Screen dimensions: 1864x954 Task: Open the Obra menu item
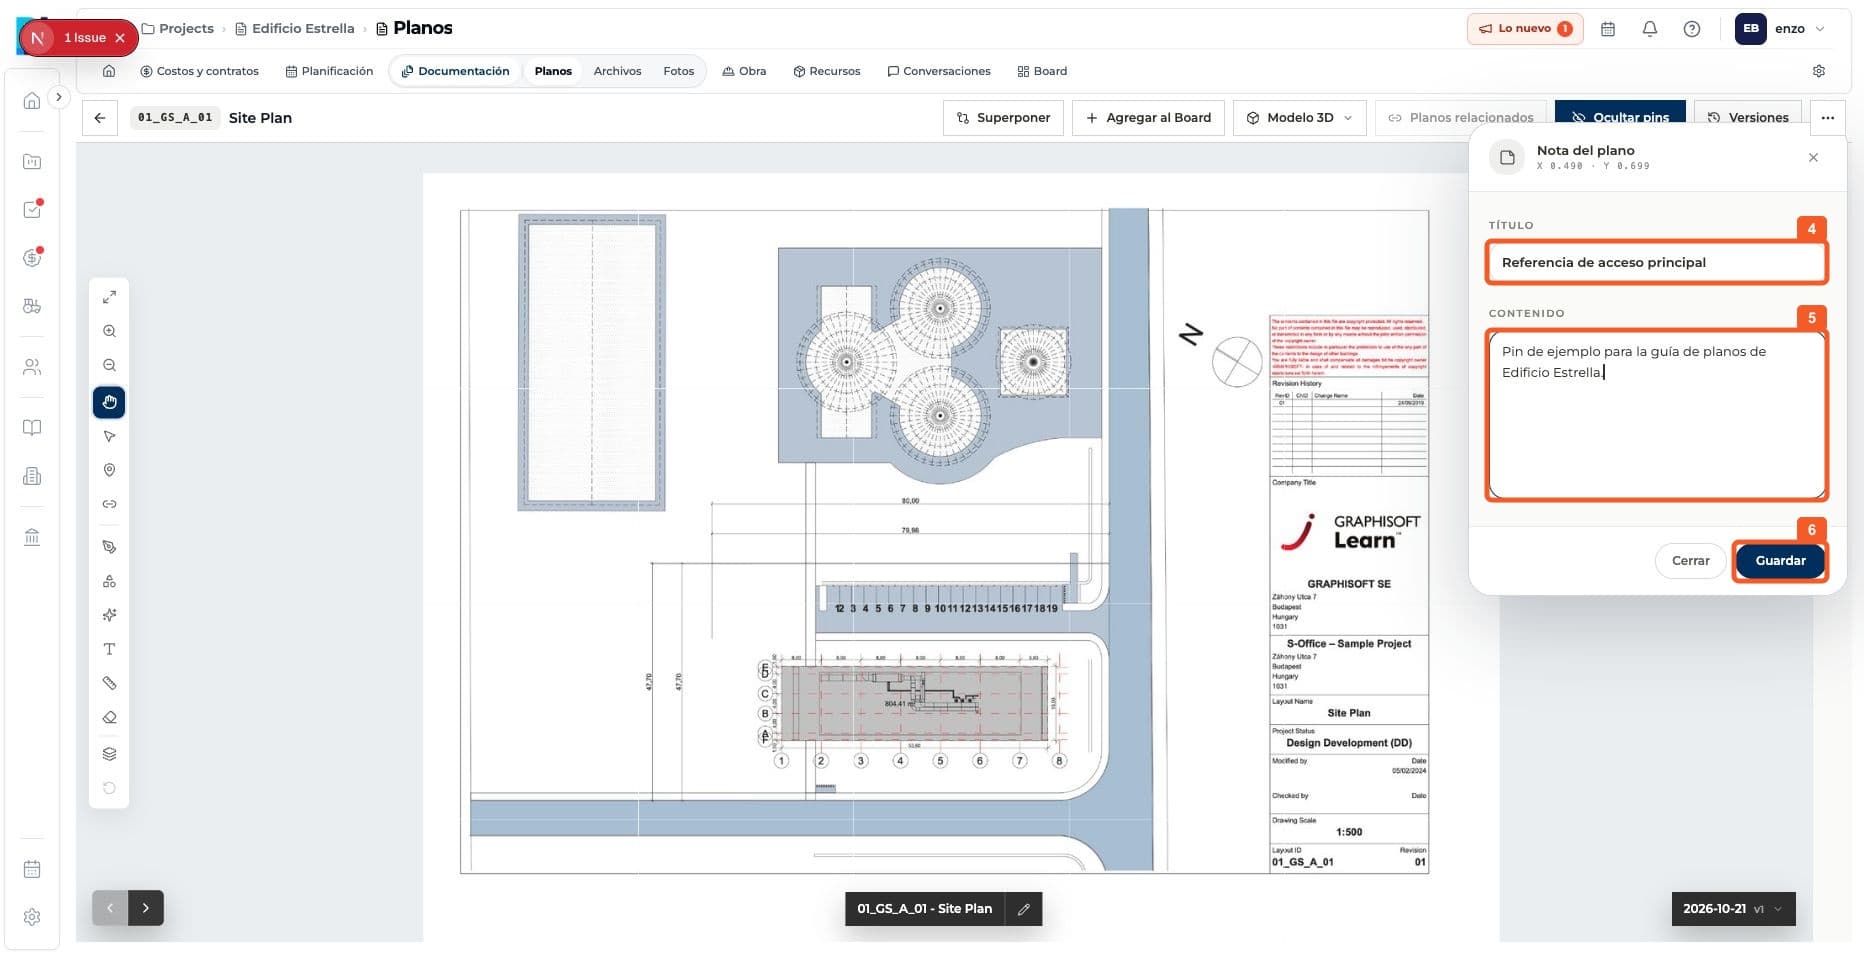tap(744, 71)
